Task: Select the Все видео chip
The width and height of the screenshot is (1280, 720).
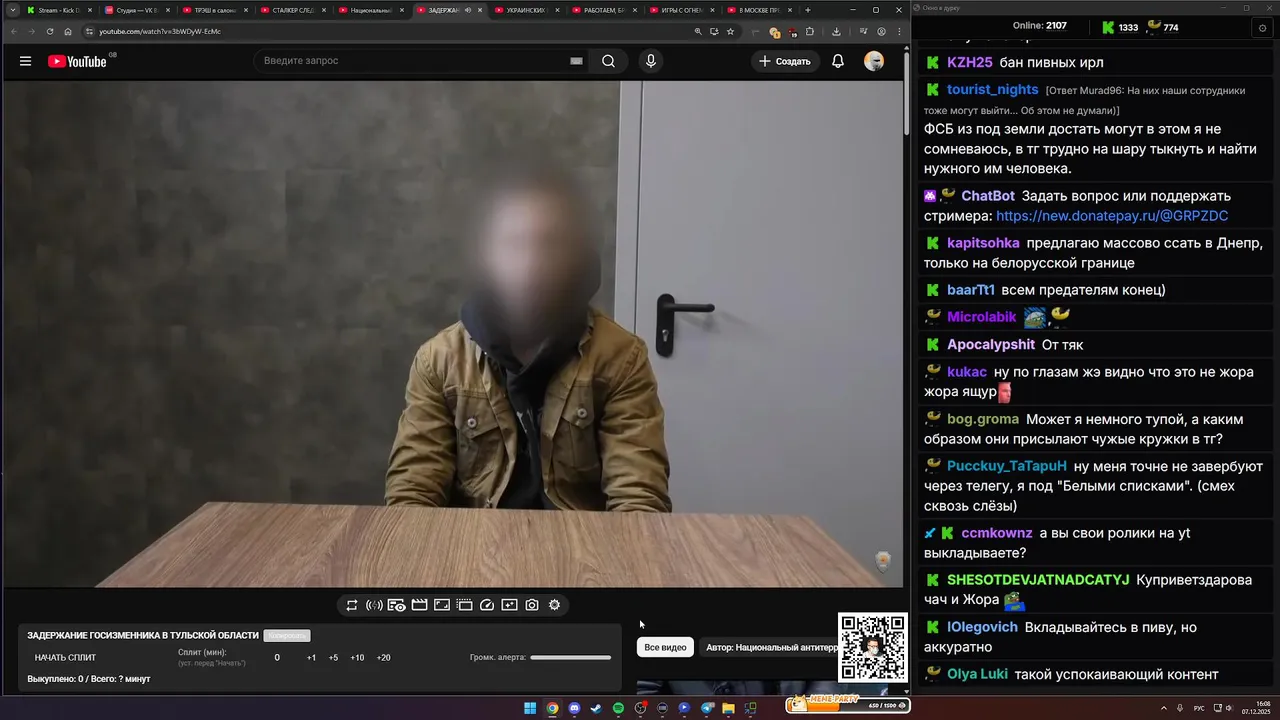Action: pyautogui.click(x=665, y=647)
